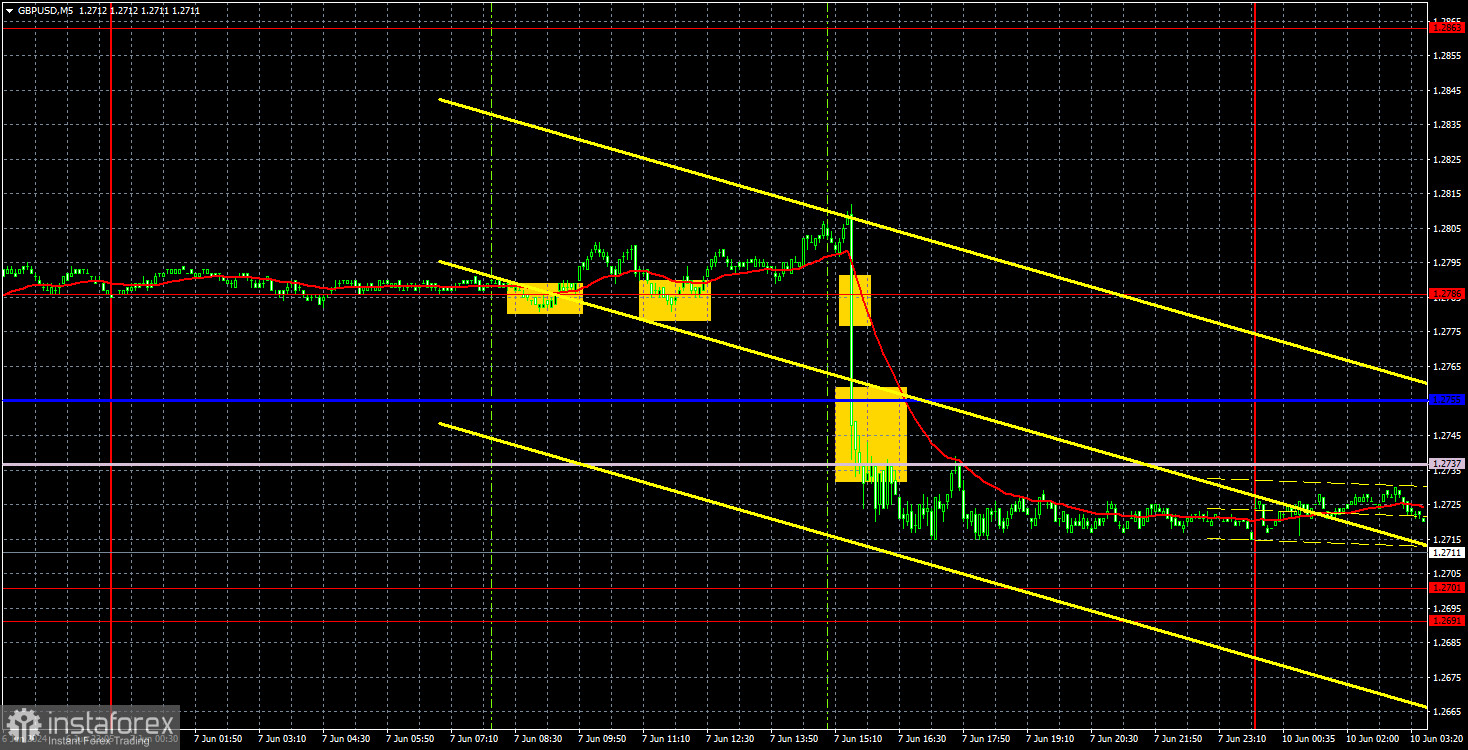Screen dimensions: 1468x750
Task: Click the 7 Jun 04:30 time label
Action: point(347,739)
